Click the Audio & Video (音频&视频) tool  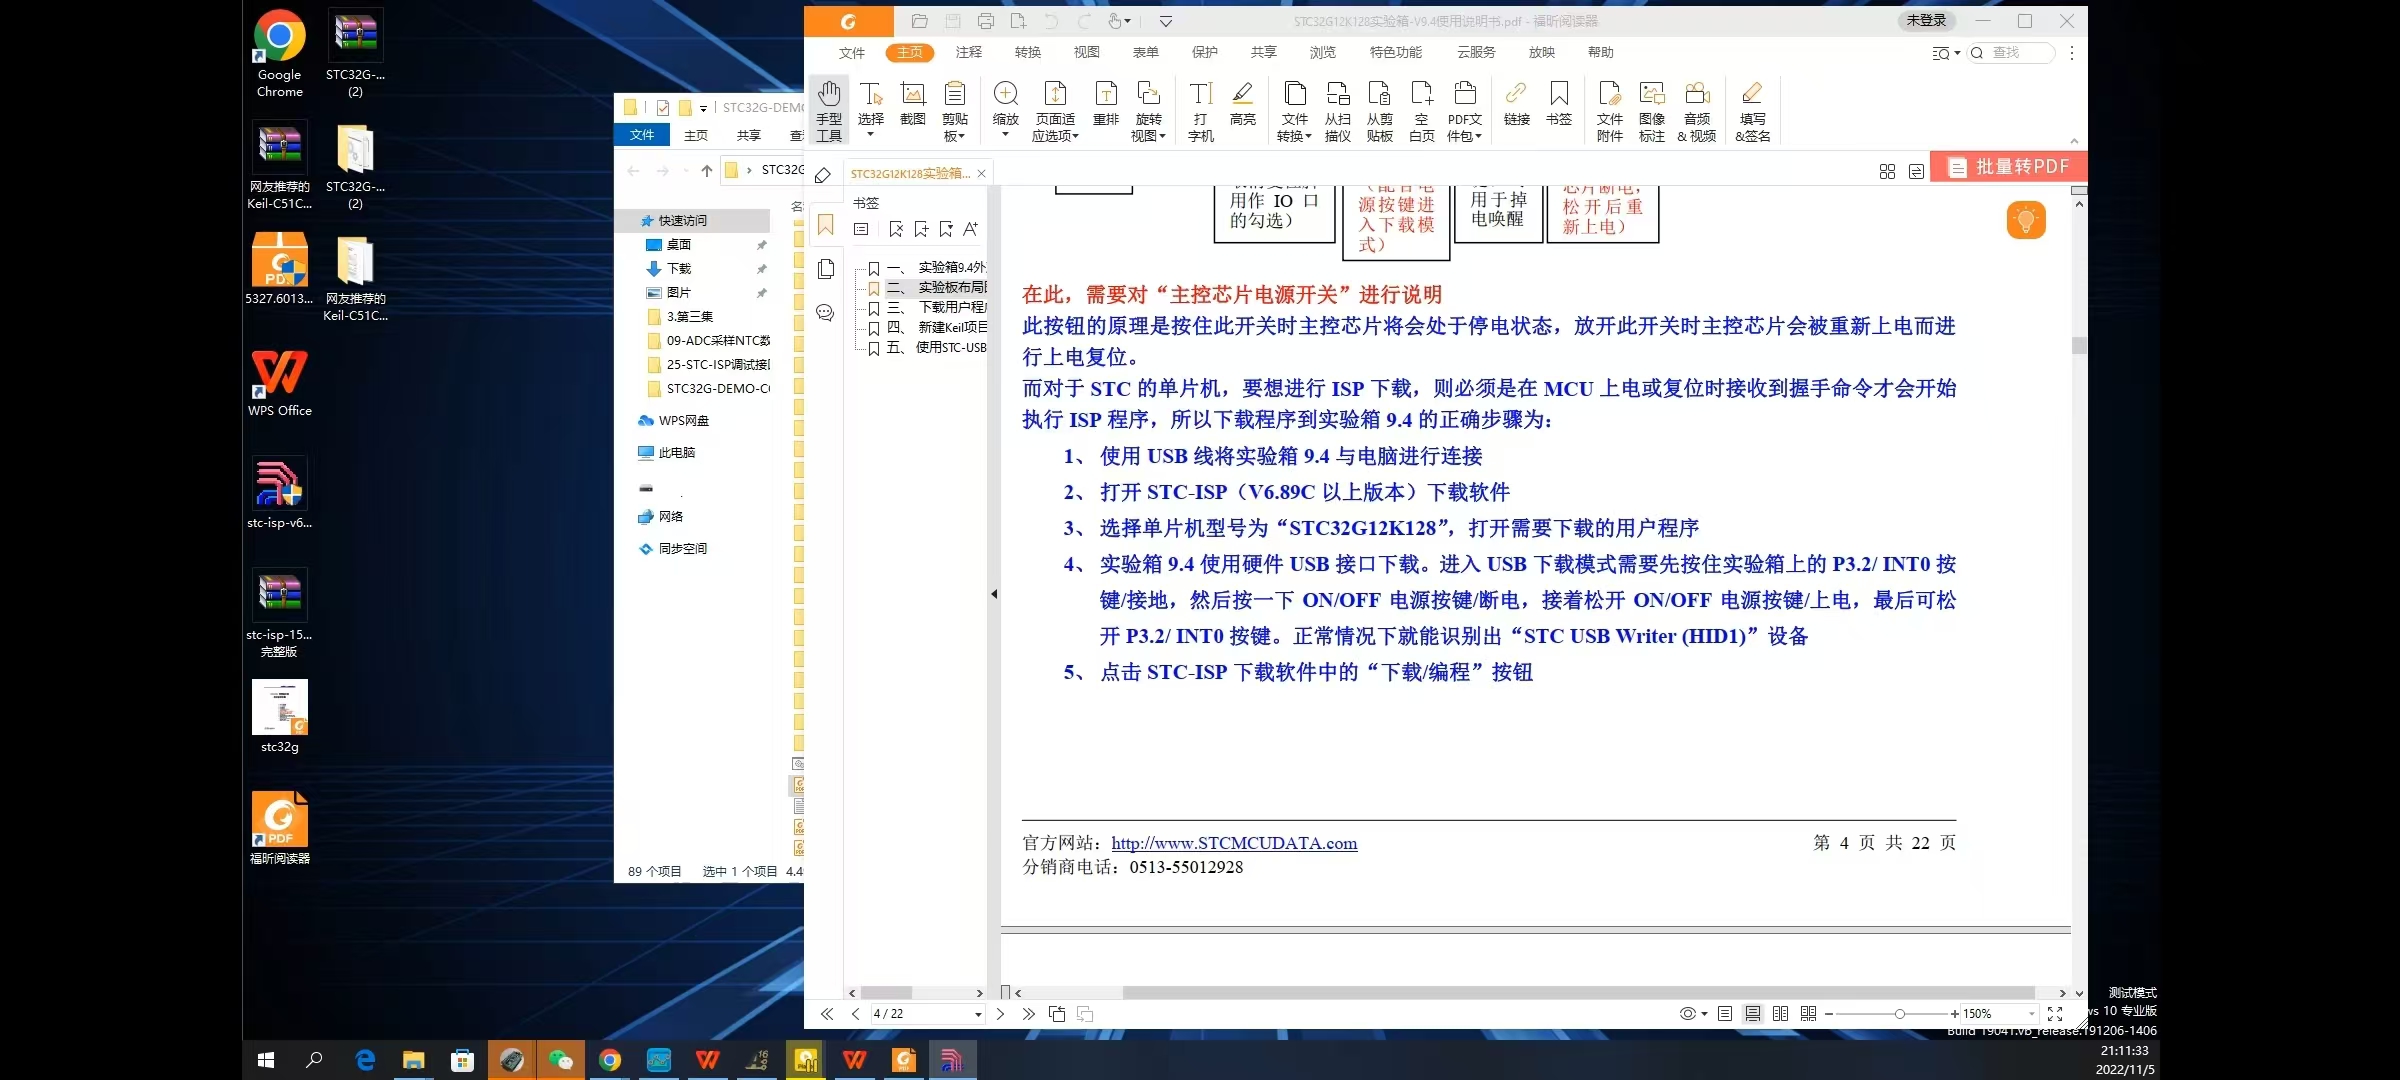1696,111
